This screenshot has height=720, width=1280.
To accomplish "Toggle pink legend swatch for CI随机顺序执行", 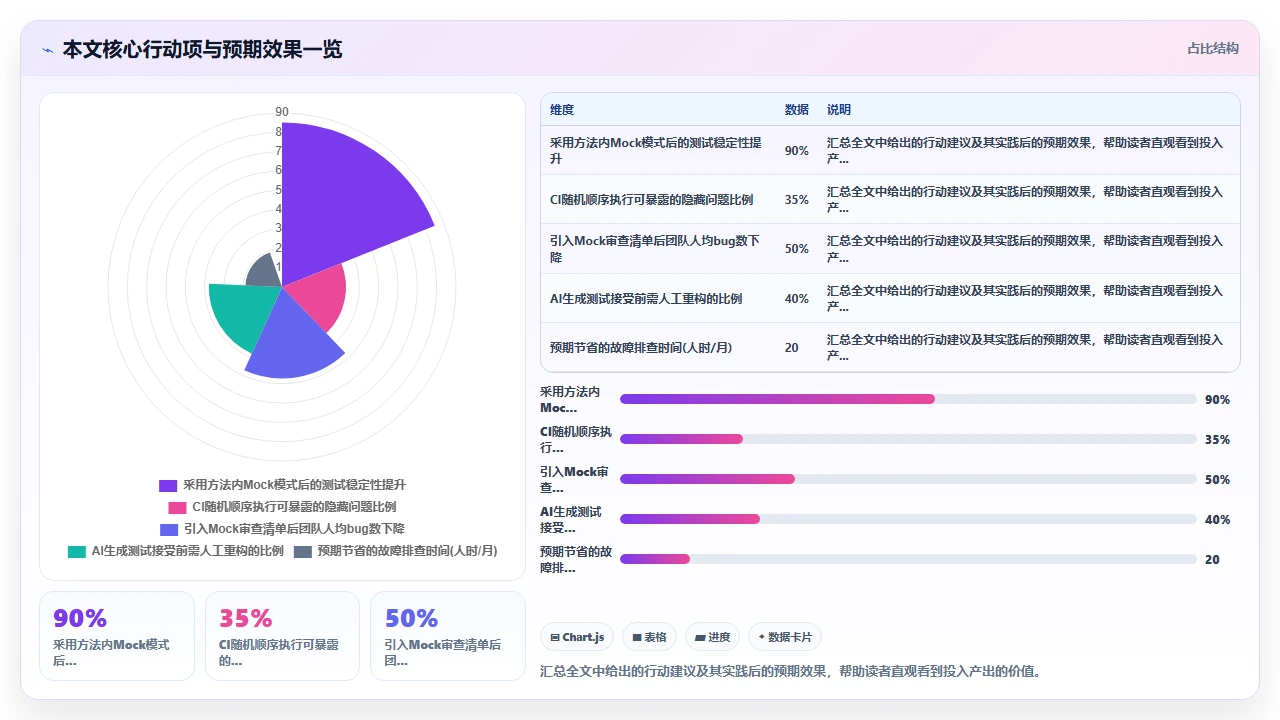I will click(x=177, y=507).
